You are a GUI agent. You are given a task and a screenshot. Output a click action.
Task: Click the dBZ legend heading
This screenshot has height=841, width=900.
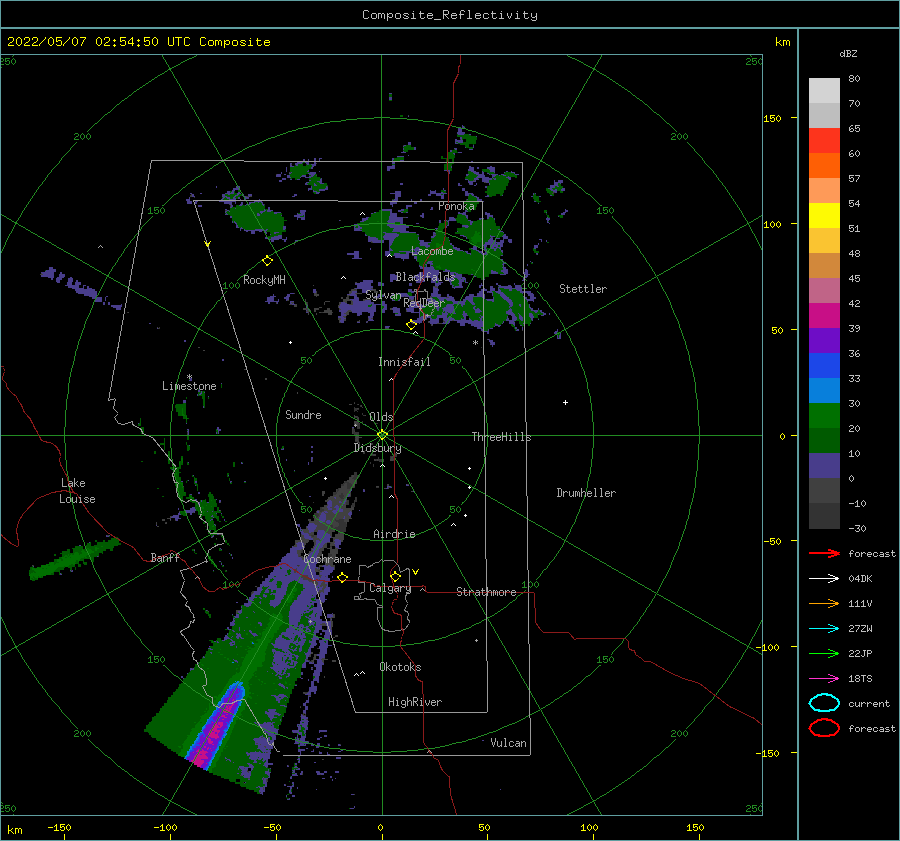[848, 53]
